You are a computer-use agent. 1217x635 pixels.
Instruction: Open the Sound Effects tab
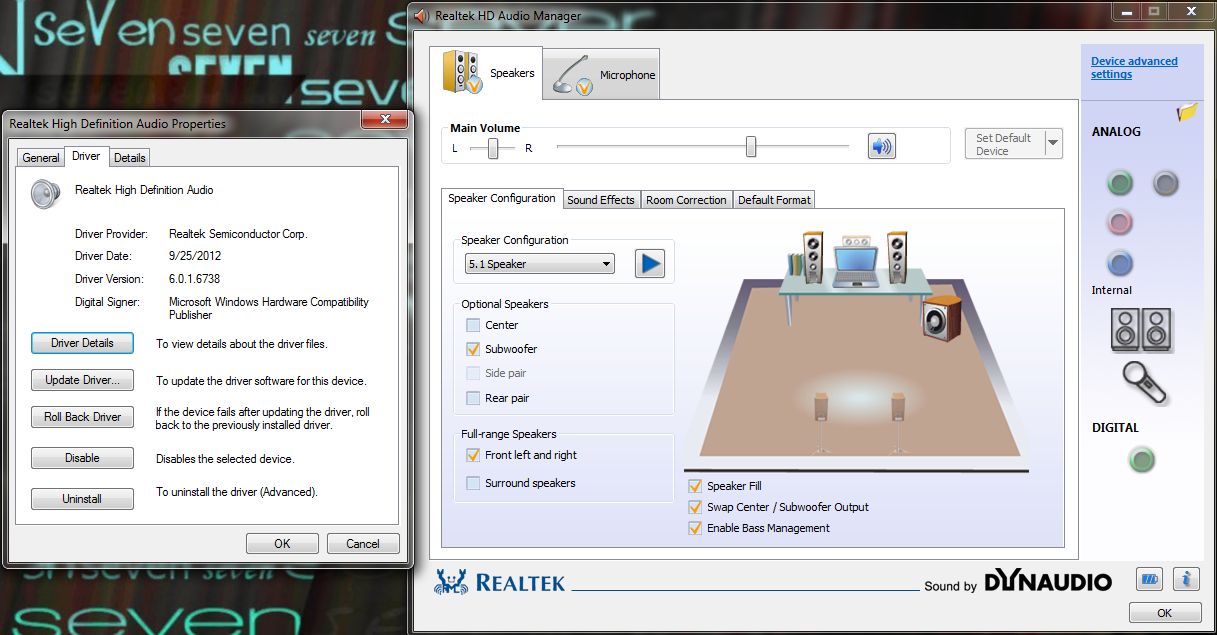[x=601, y=200]
